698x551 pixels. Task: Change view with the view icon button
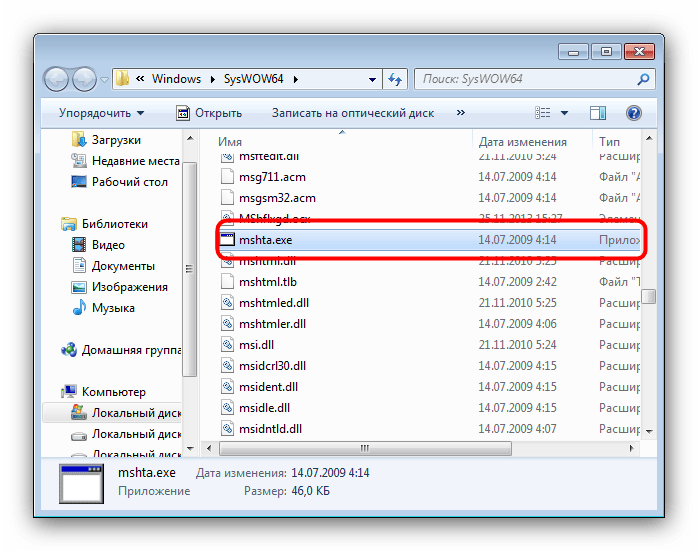[543, 113]
